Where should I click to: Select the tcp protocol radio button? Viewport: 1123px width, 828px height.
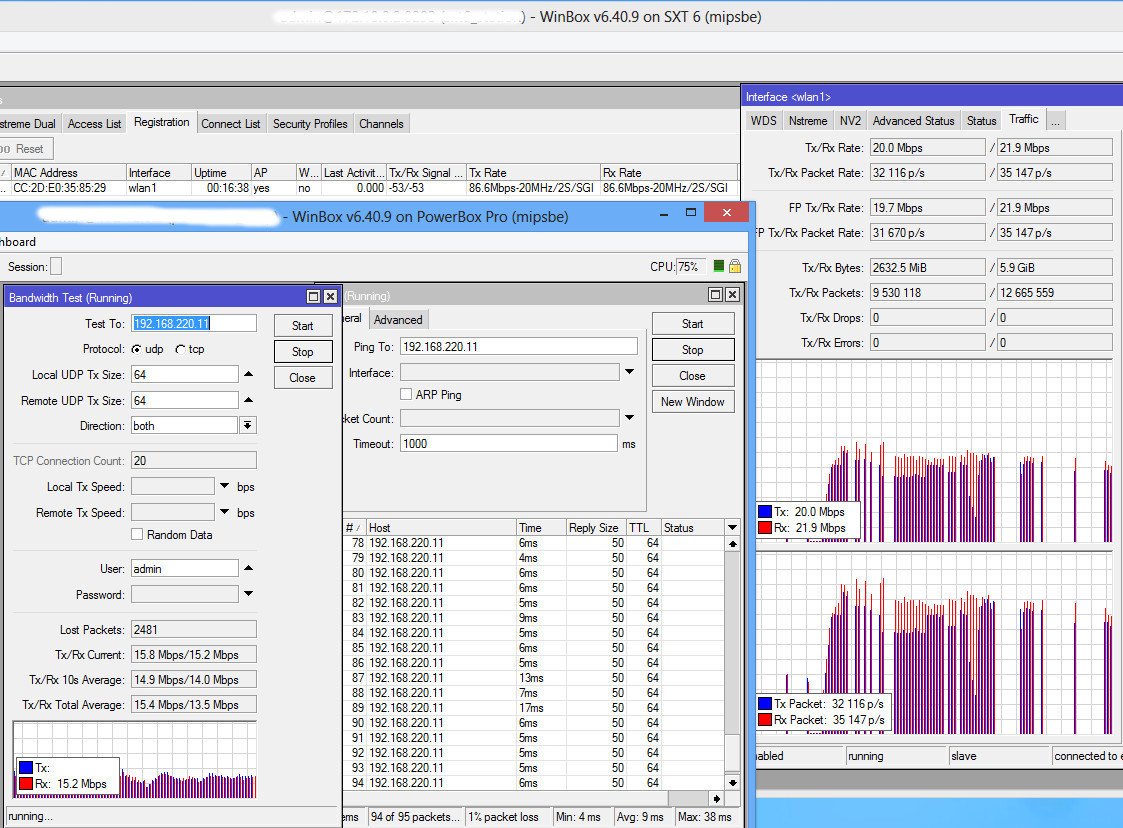(180, 350)
